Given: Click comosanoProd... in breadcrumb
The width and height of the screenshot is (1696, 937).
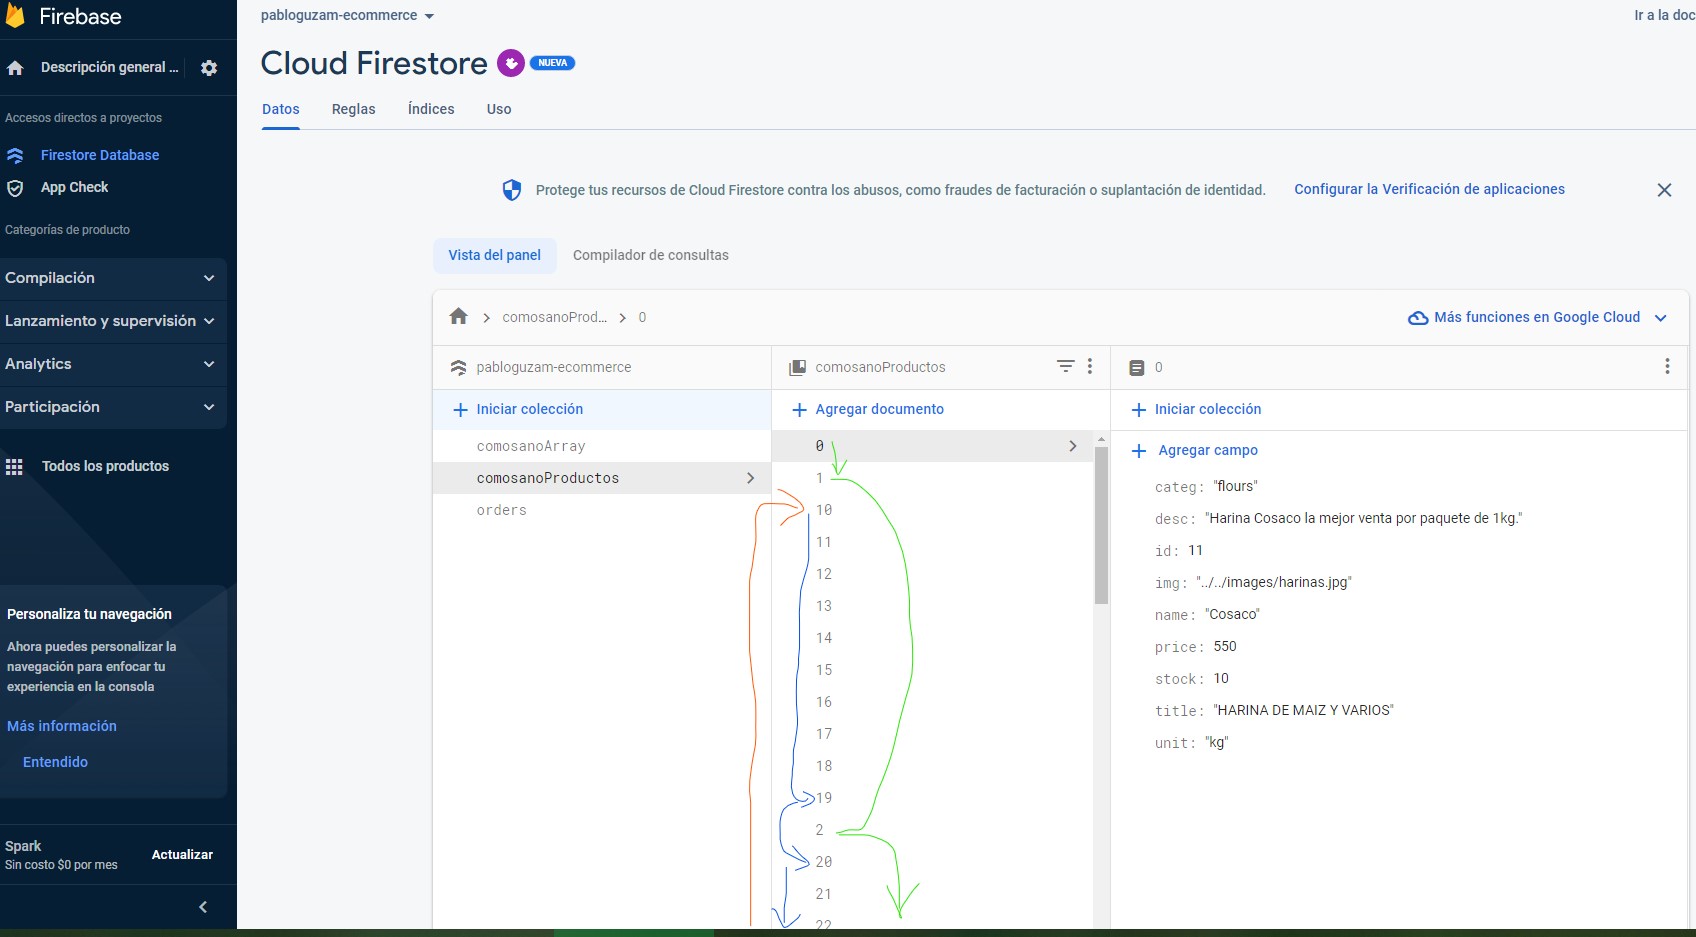Looking at the screenshot, I should (x=555, y=317).
